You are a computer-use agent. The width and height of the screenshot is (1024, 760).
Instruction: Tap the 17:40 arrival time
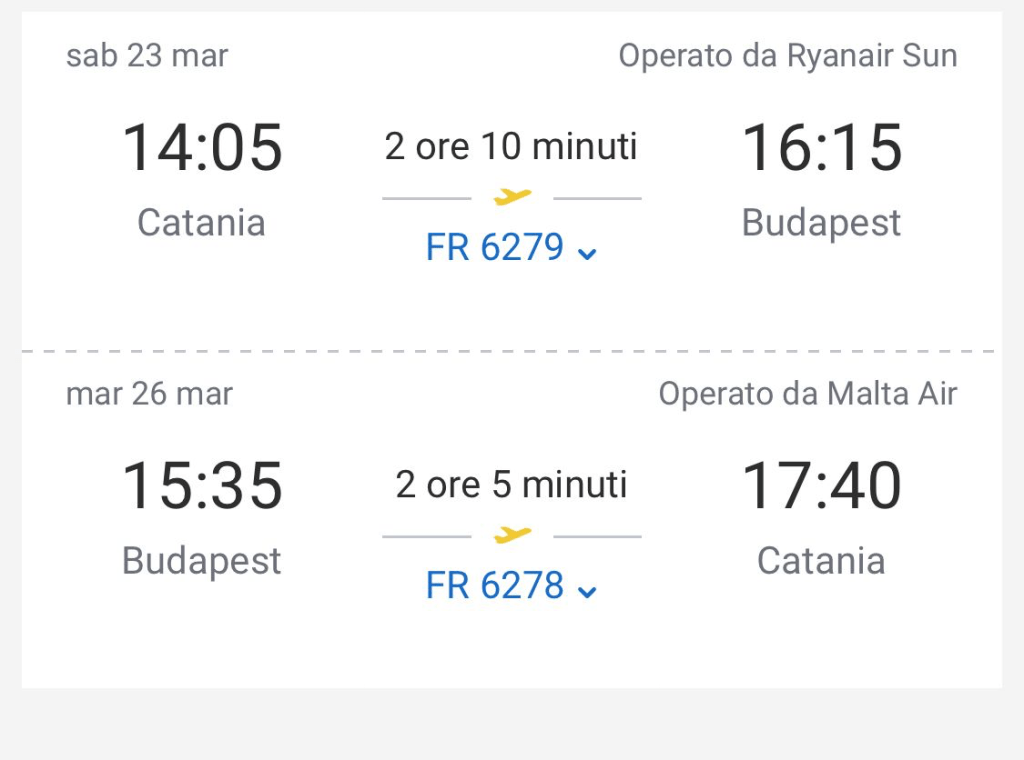click(x=822, y=486)
